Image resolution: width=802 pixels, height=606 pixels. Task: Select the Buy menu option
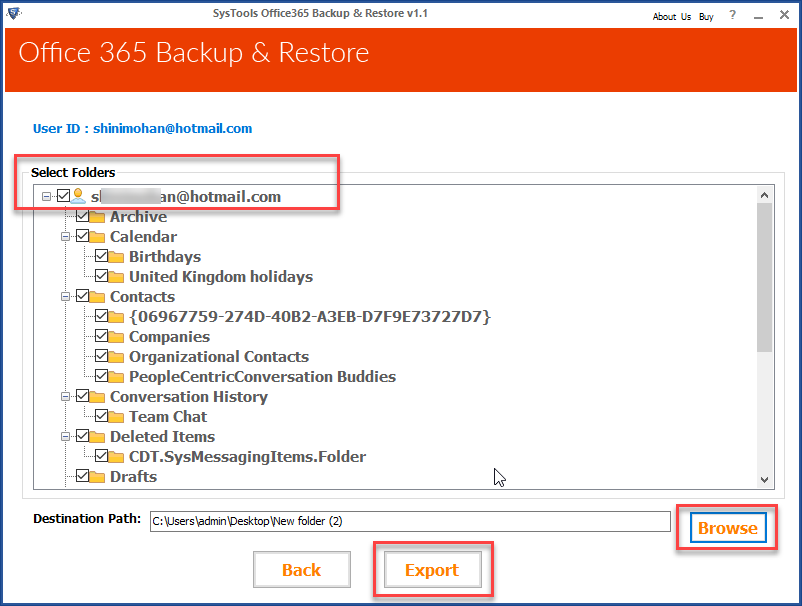pyautogui.click(x=706, y=16)
